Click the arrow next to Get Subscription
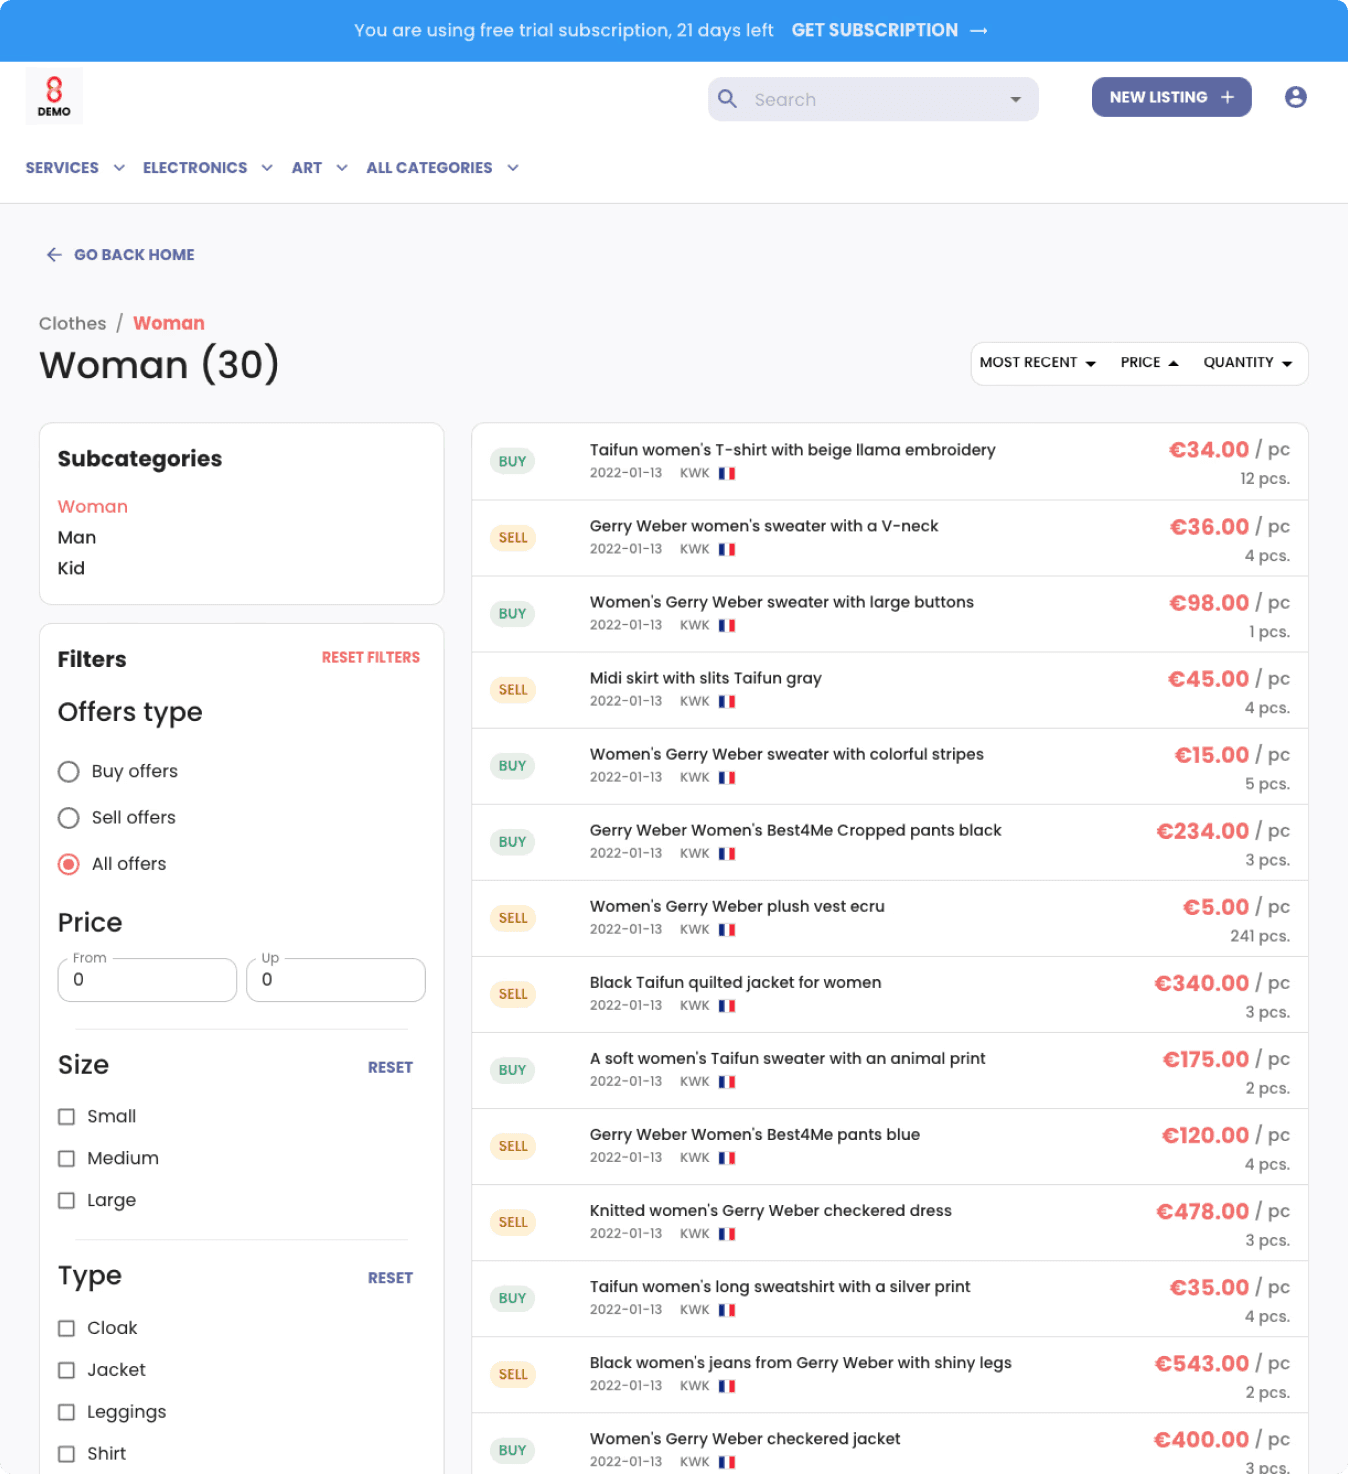 pos(979,31)
